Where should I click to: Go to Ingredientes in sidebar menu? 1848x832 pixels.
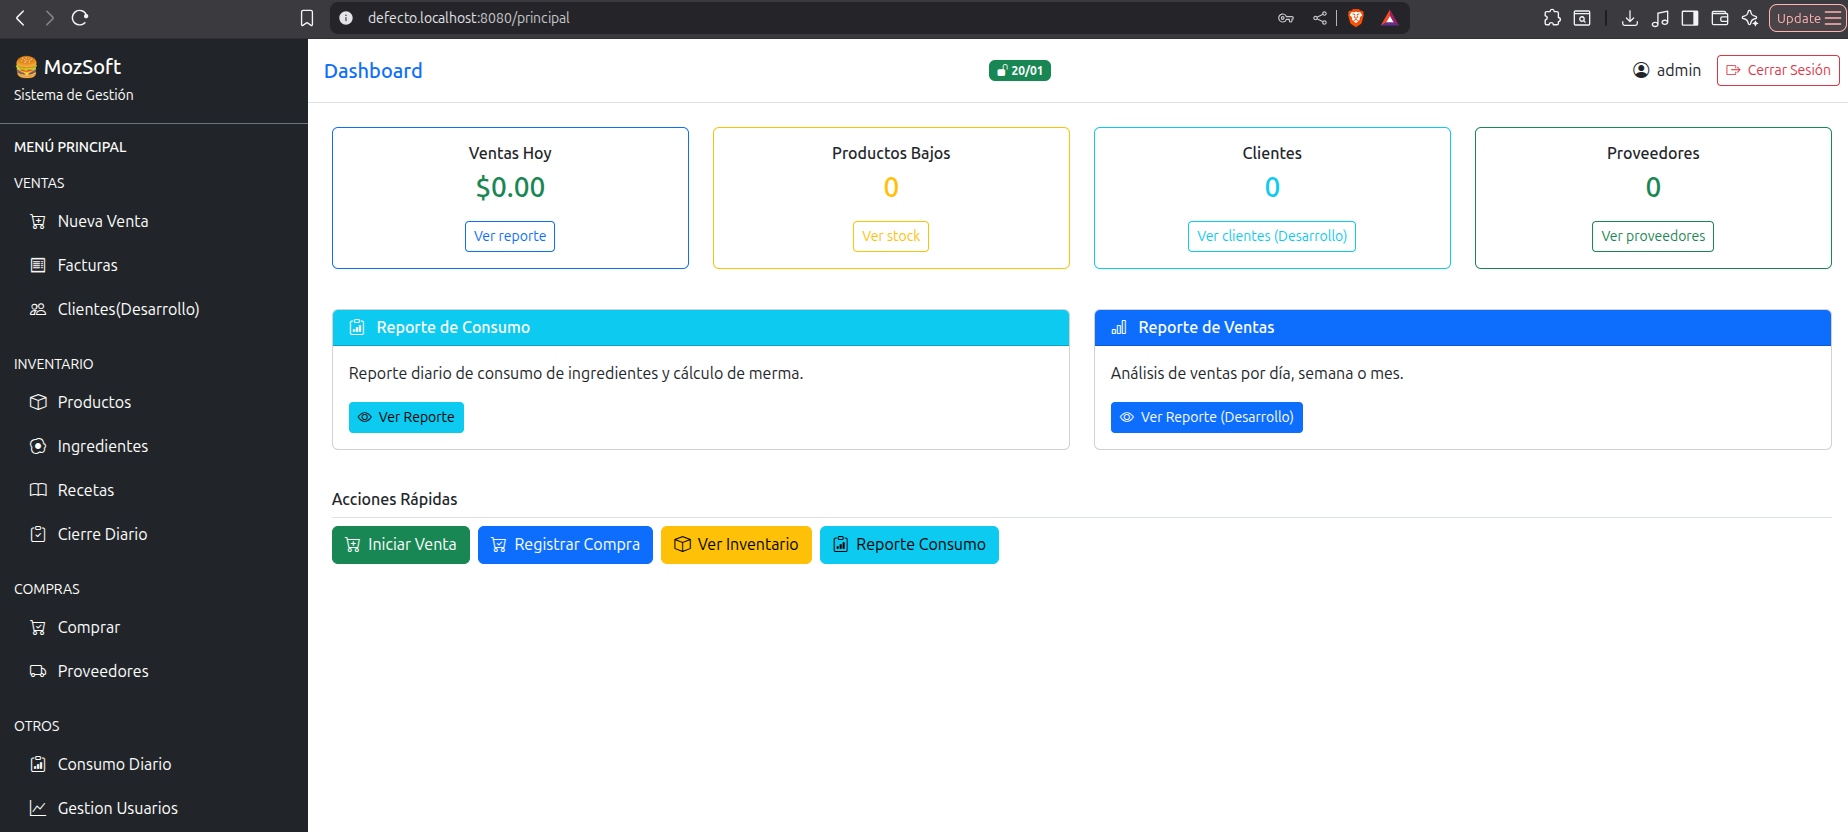pos(102,446)
